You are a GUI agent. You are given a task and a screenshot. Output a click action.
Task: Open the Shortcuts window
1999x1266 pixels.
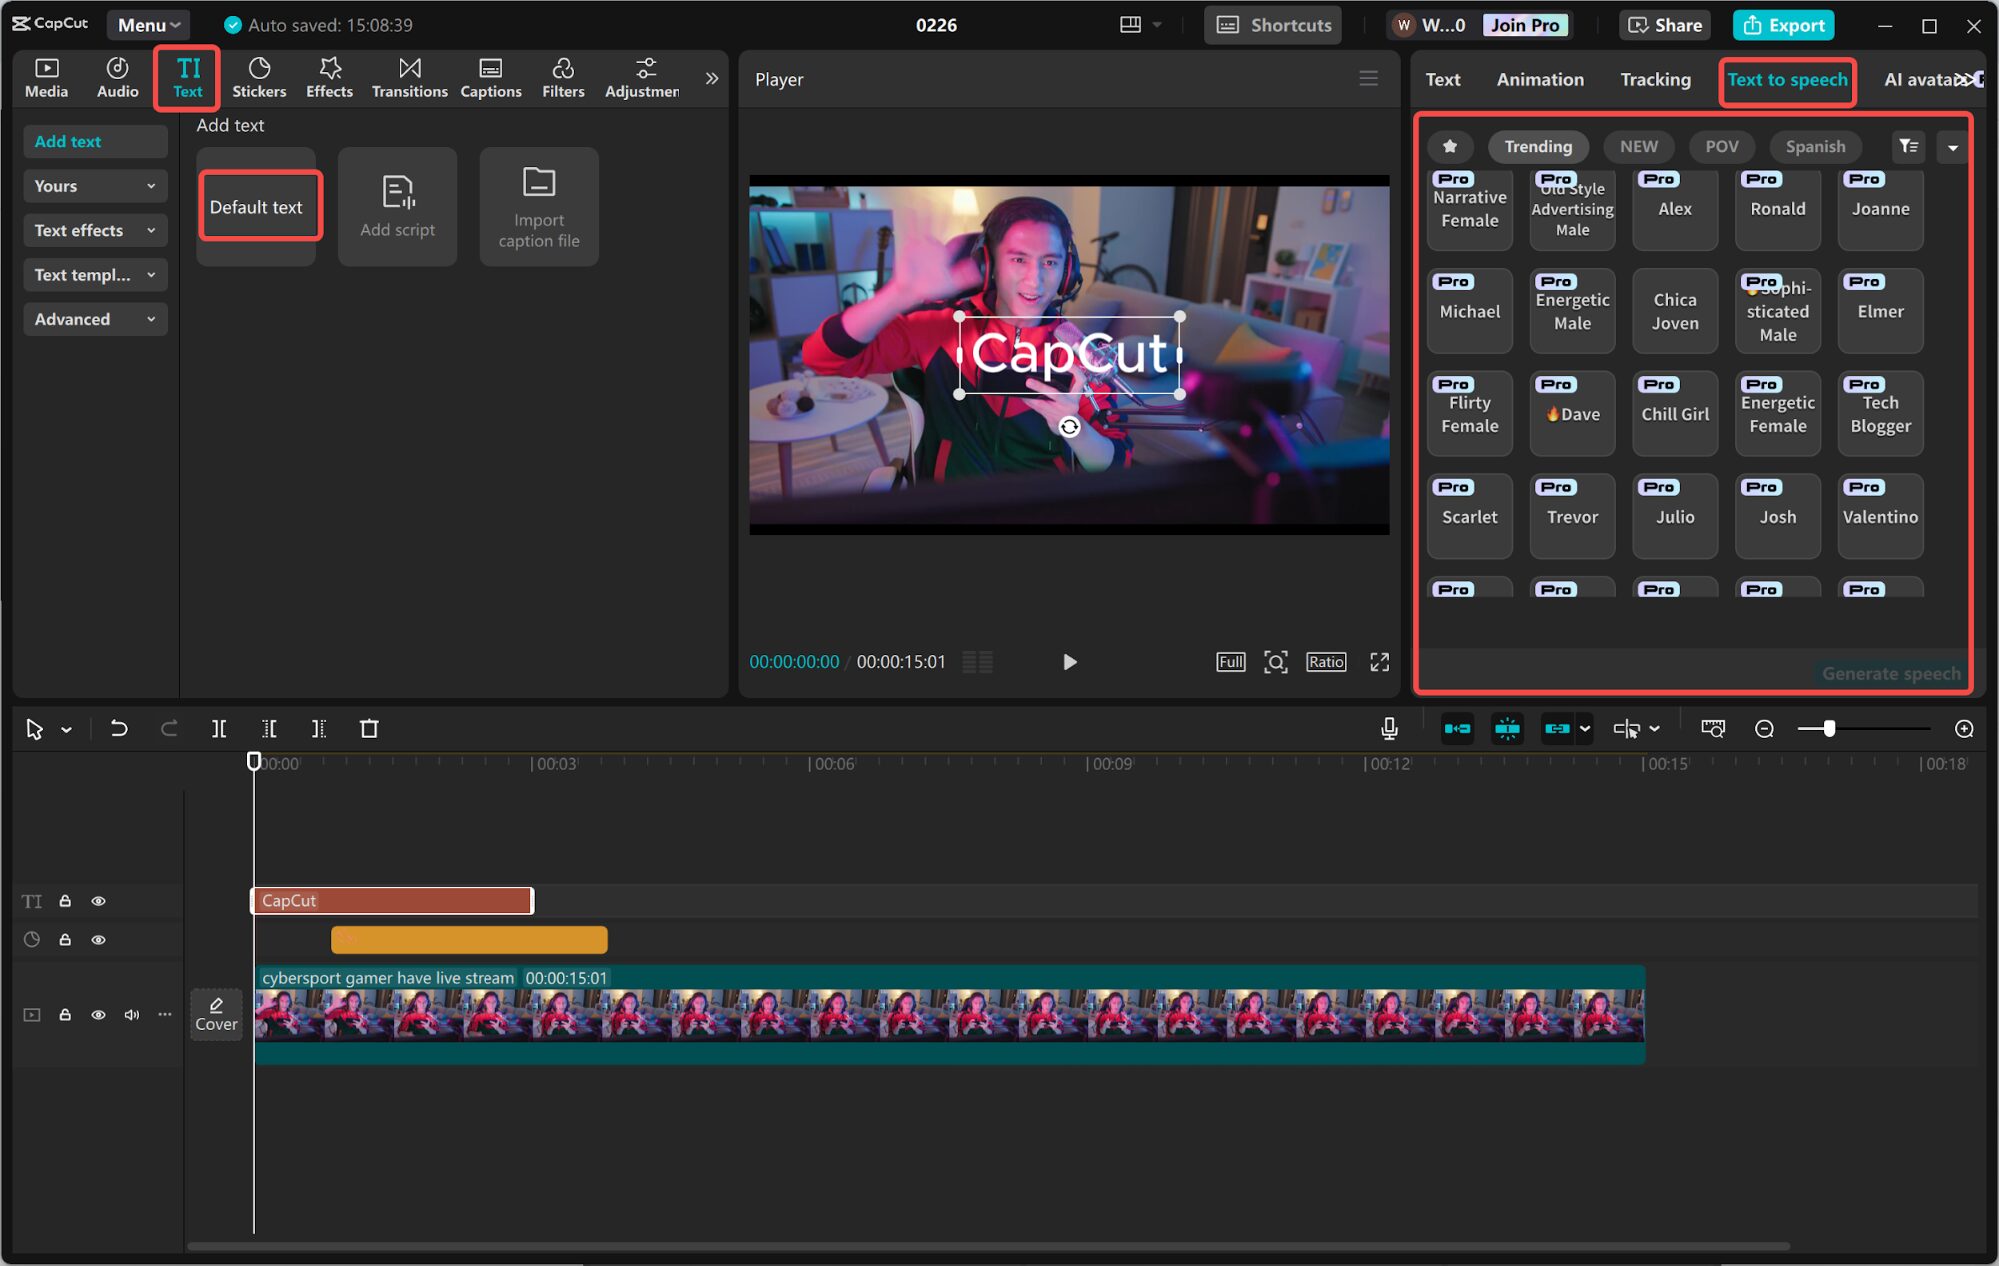click(1273, 25)
